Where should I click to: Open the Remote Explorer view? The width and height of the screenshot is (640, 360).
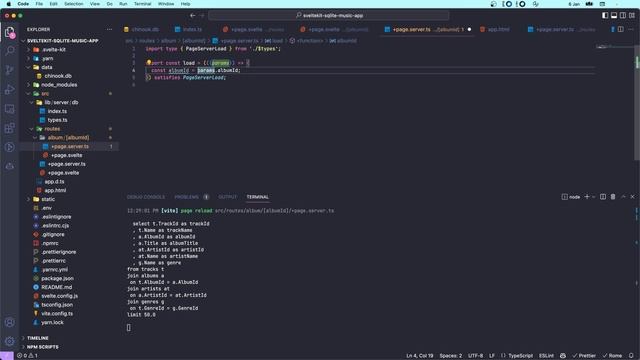9,109
